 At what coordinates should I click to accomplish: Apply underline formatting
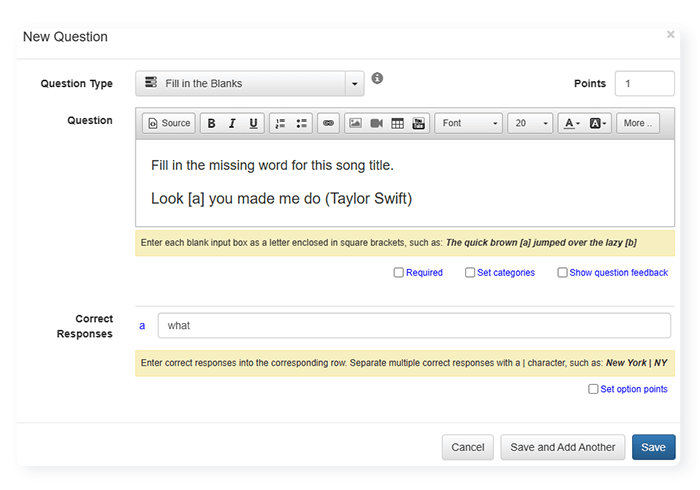point(253,123)
